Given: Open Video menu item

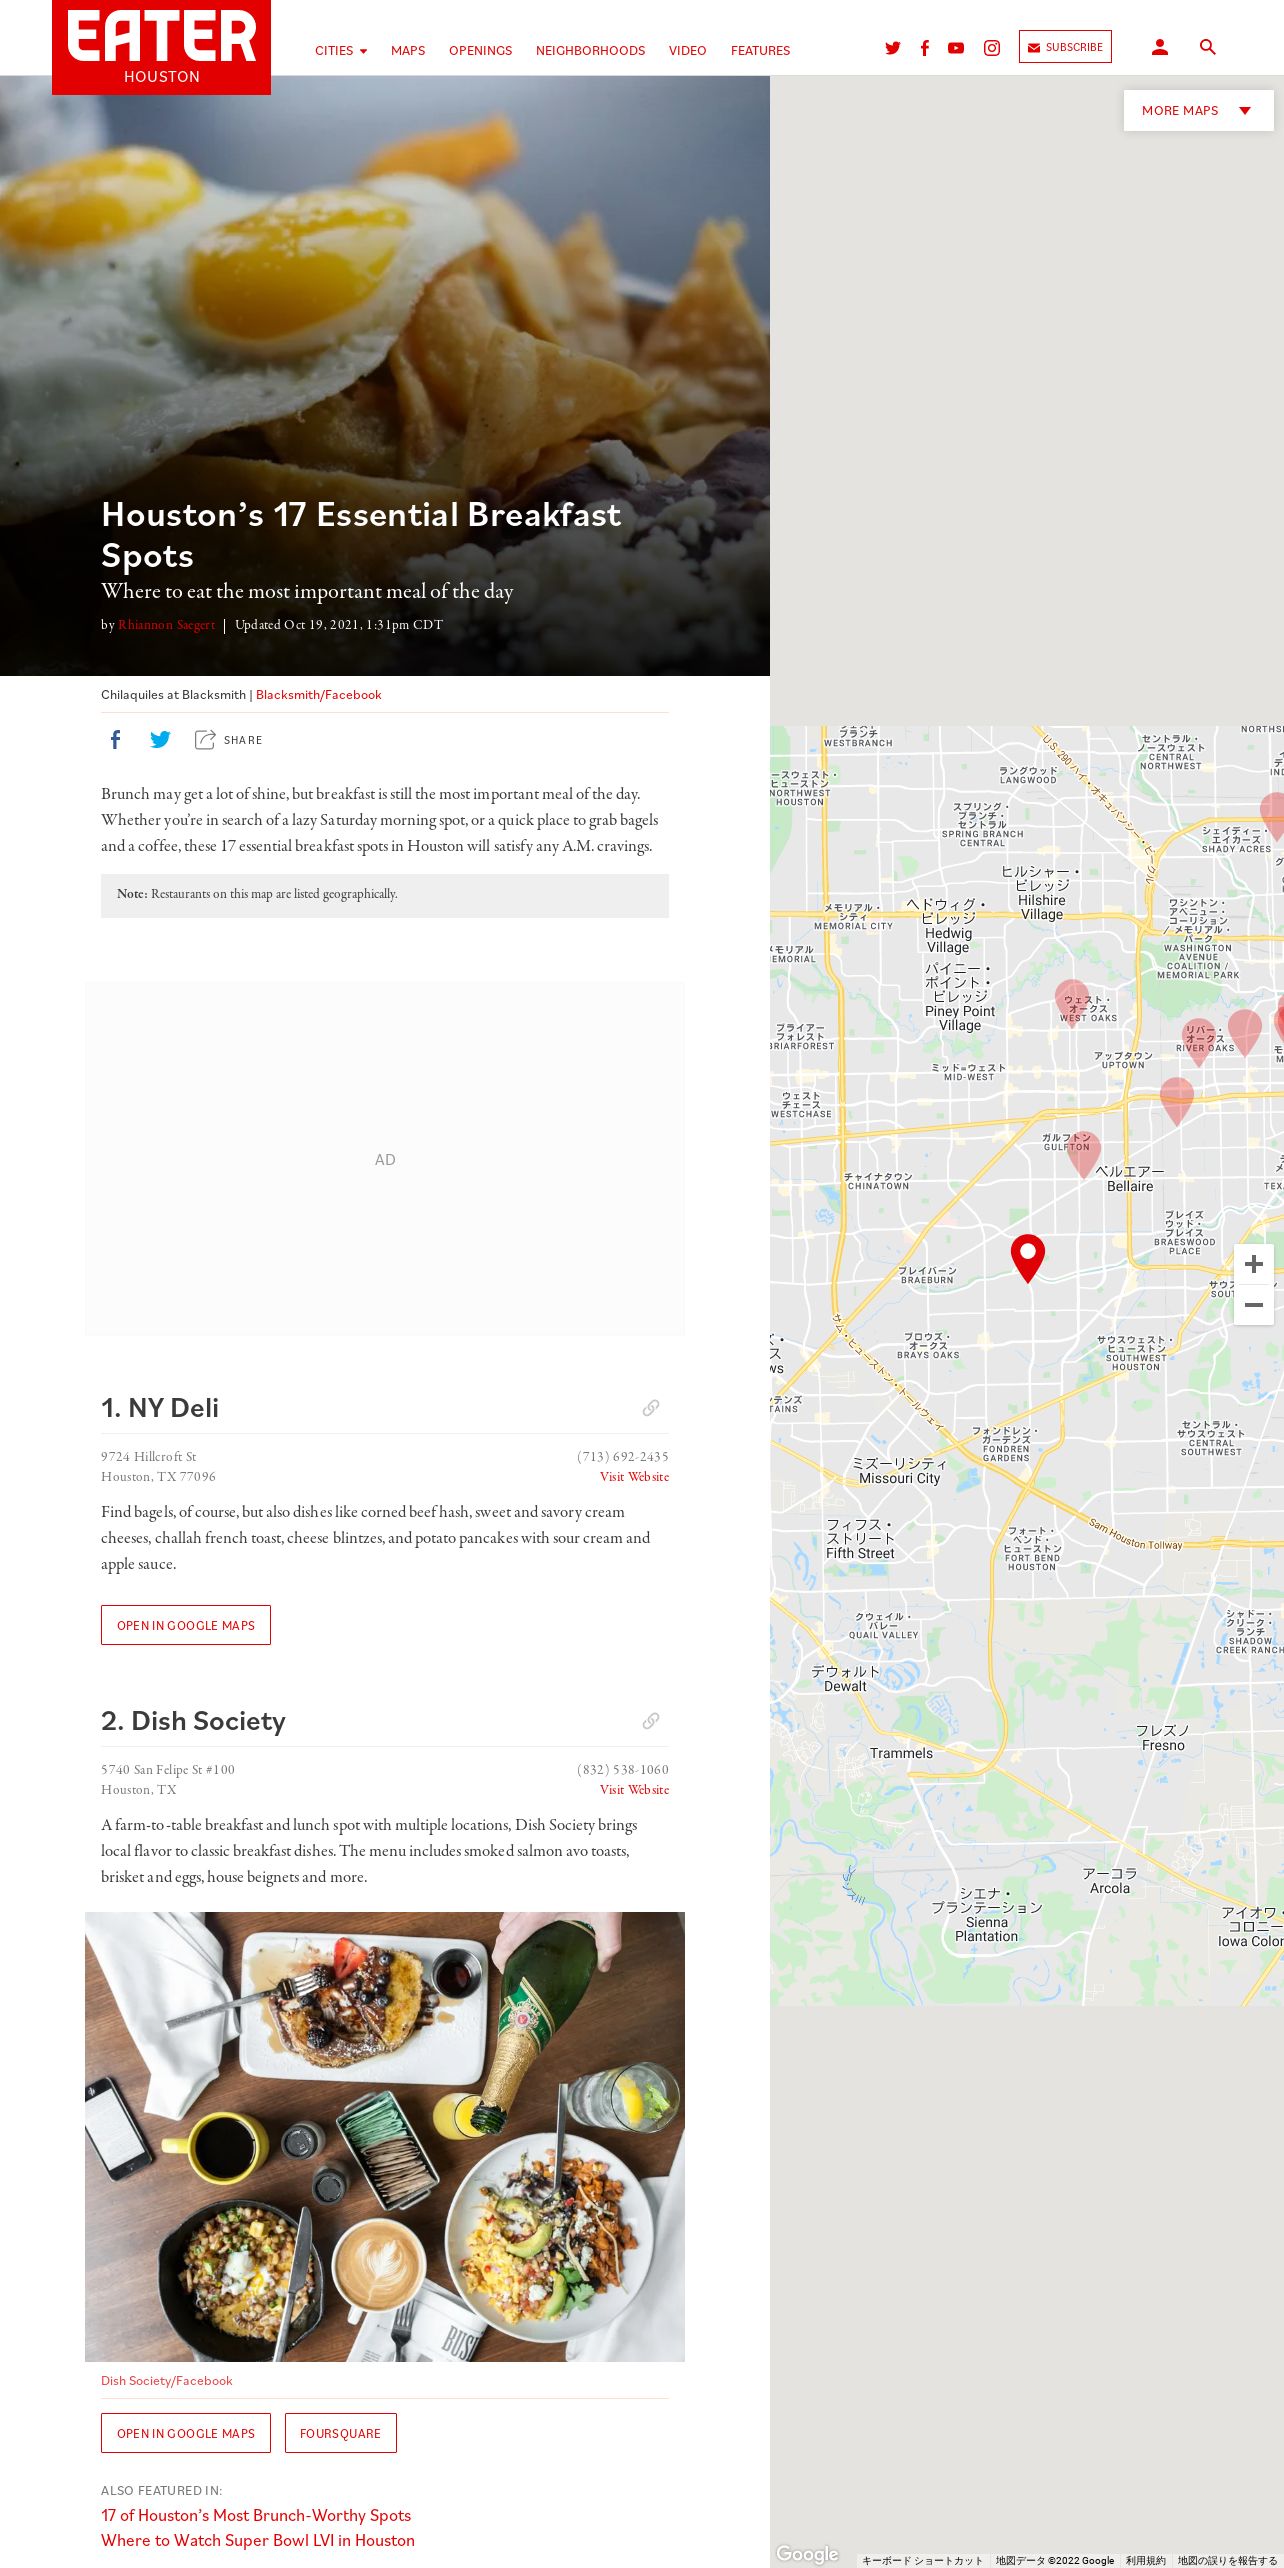Looking at the screenshot, I should click(x=688, y=51).
